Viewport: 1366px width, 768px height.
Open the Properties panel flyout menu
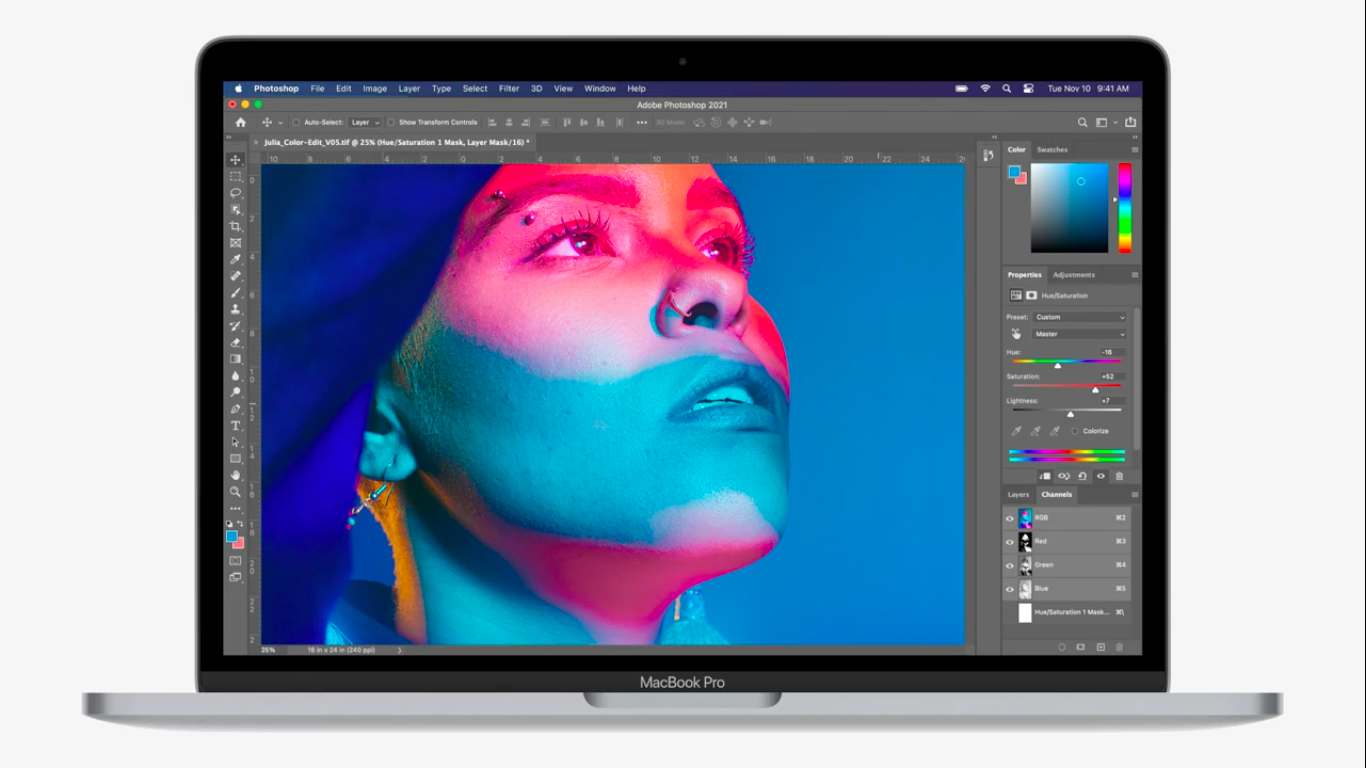coord(1134,274)
